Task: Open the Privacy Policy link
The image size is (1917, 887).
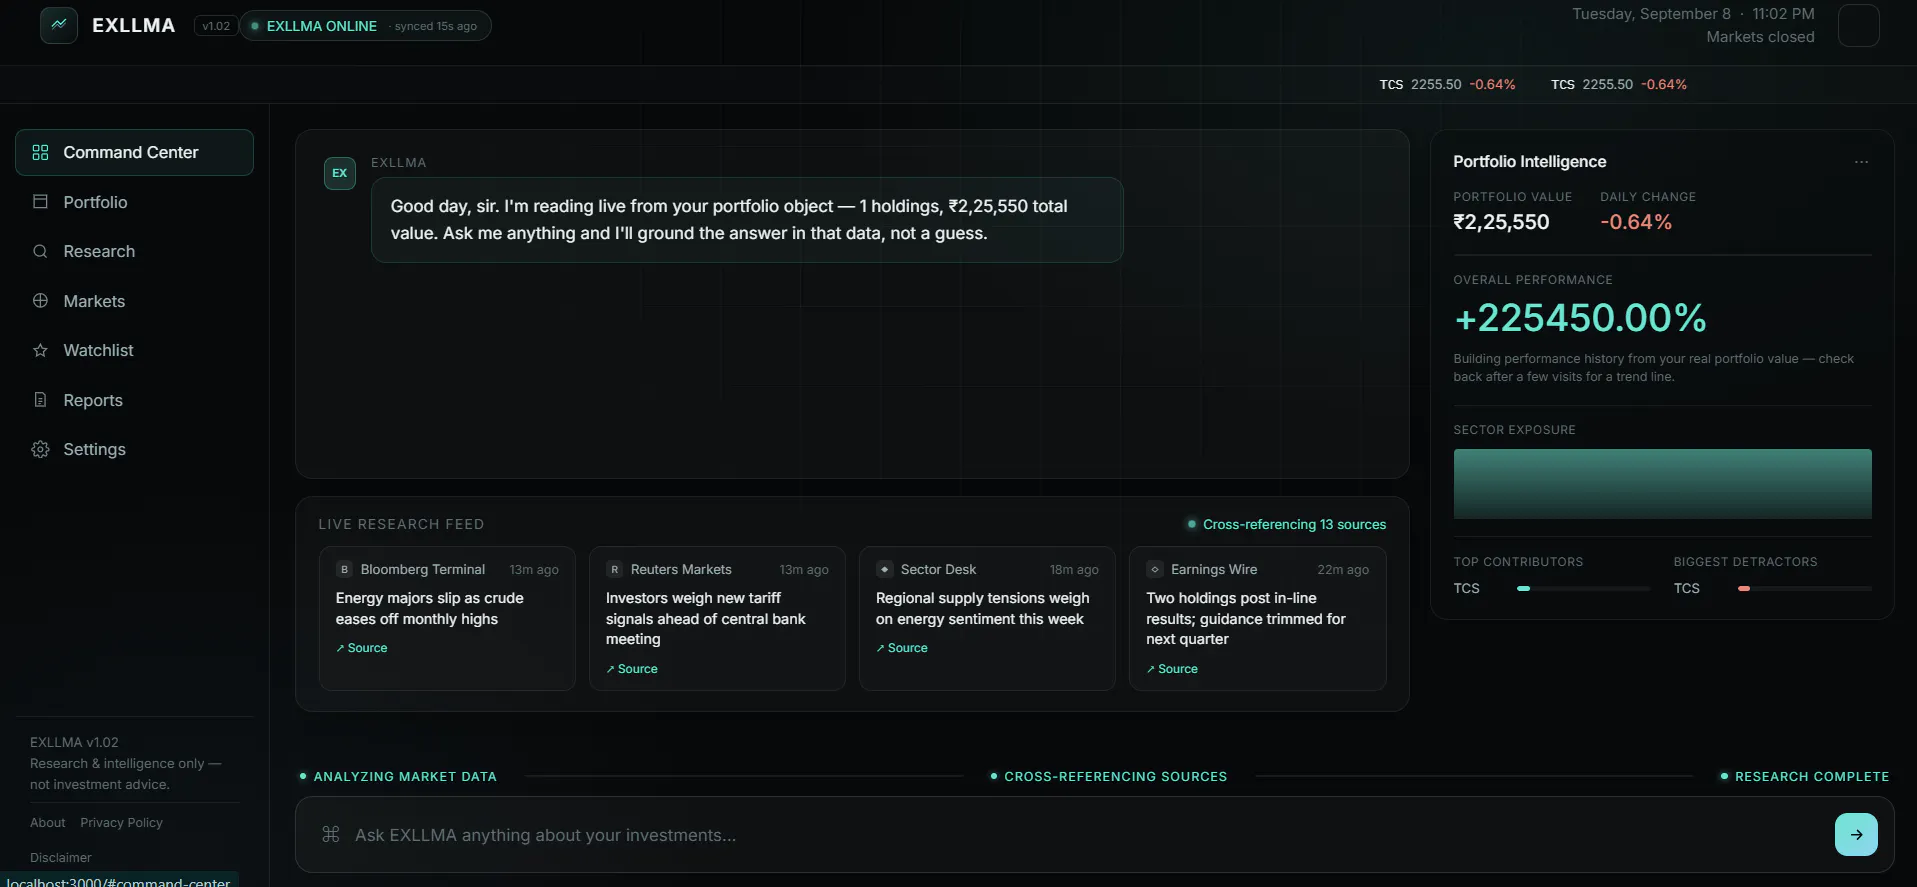Action: click(121, 823)
